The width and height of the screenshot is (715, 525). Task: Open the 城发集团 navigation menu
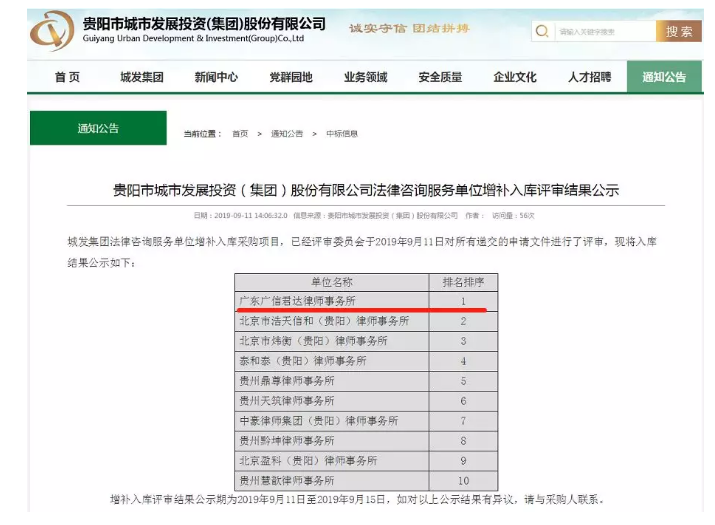click(x=141, y=78)
